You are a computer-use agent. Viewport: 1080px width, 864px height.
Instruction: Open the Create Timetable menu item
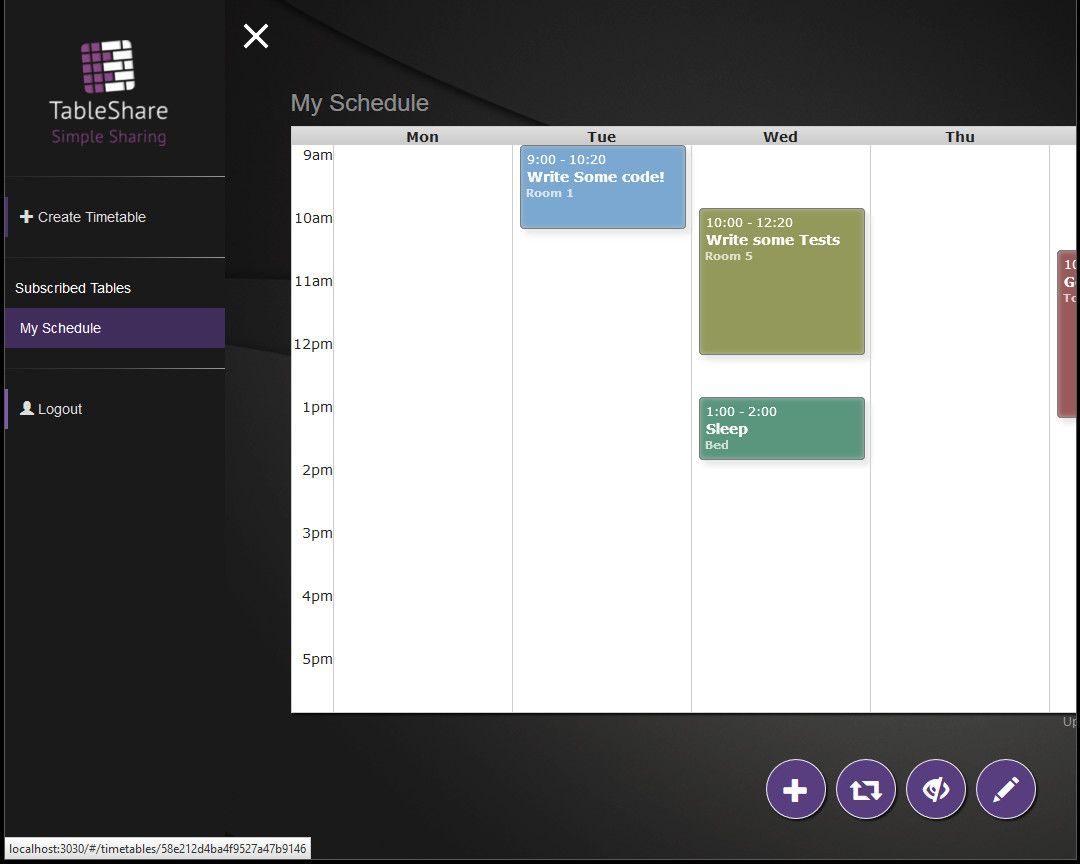pos(92,217)
